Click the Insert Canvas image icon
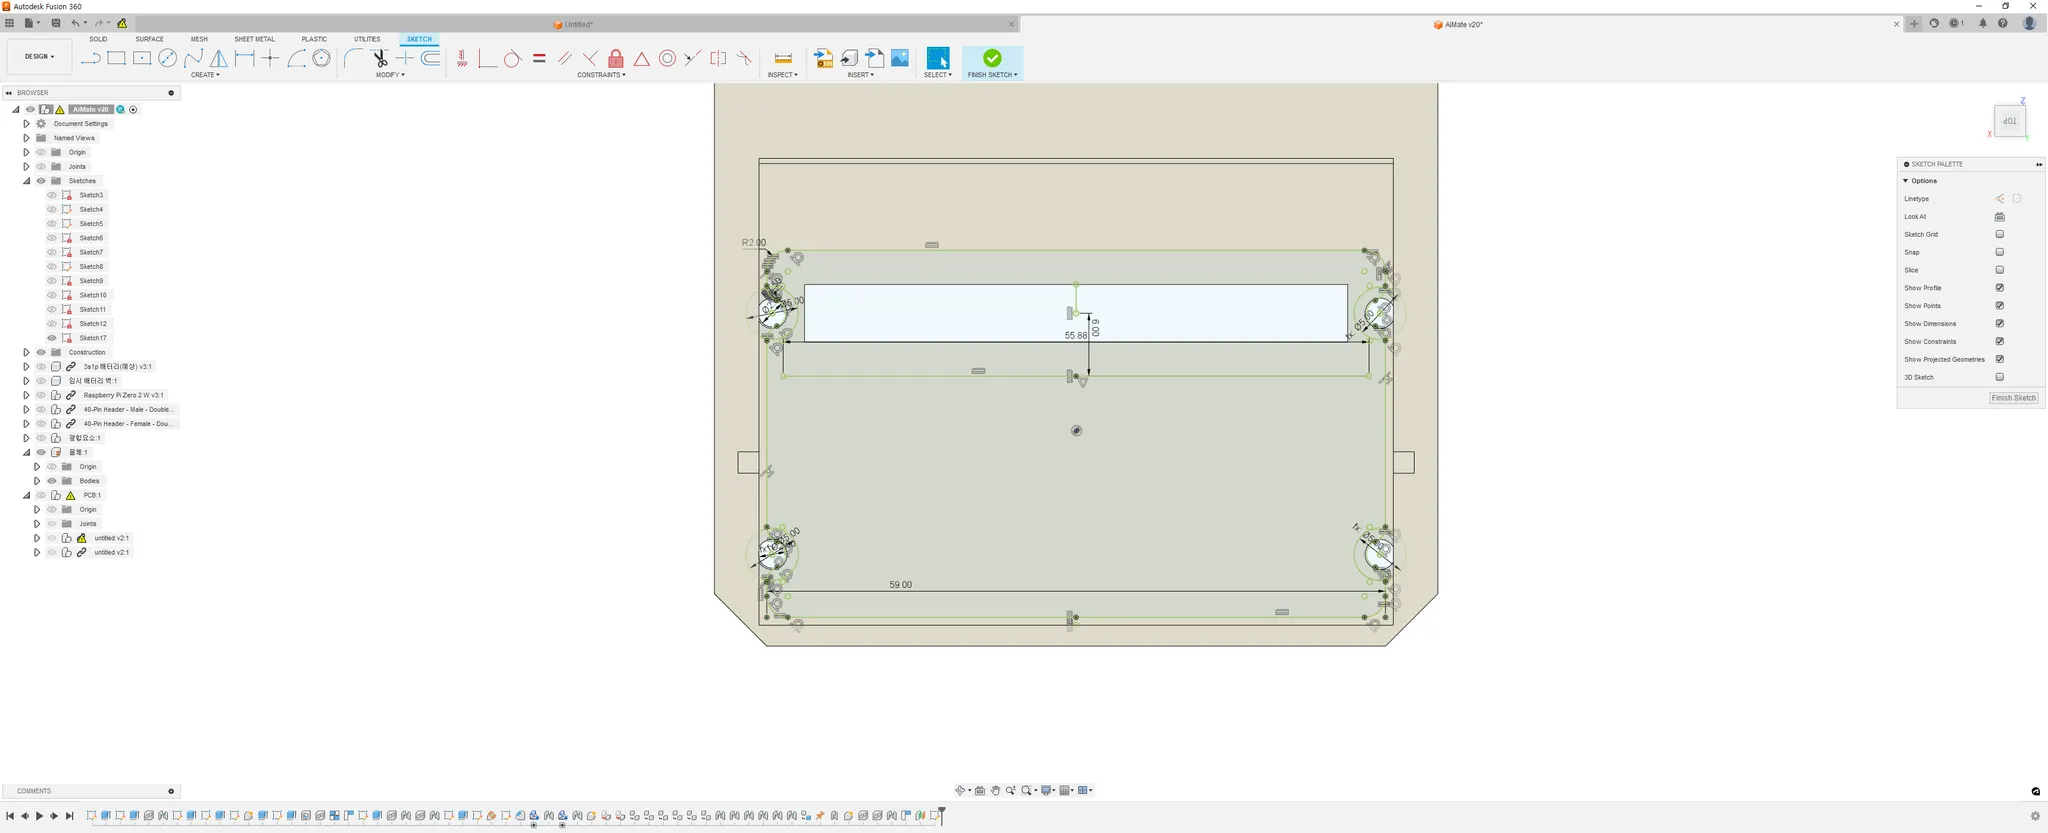Viewport: 2048px width, 833px height. [x=900, y=58]
